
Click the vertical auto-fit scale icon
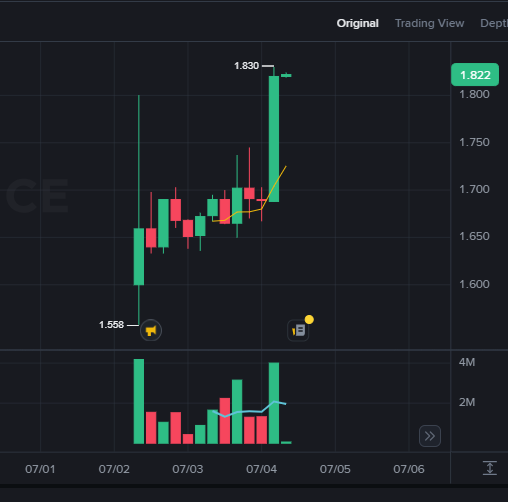[490, 468]
